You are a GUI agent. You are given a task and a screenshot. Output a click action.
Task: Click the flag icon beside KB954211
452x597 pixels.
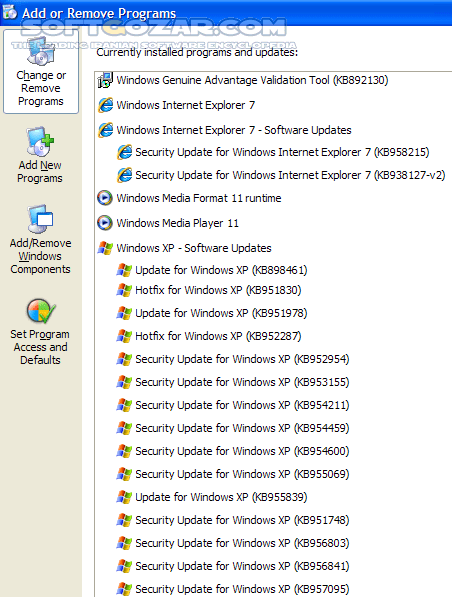[124, 405]
